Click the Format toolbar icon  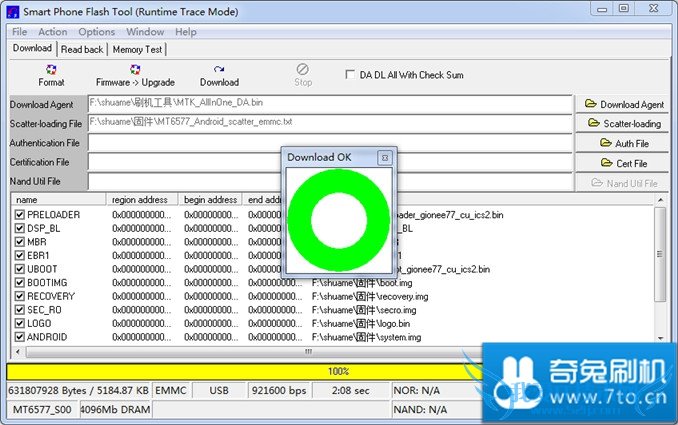pos(51,74)
